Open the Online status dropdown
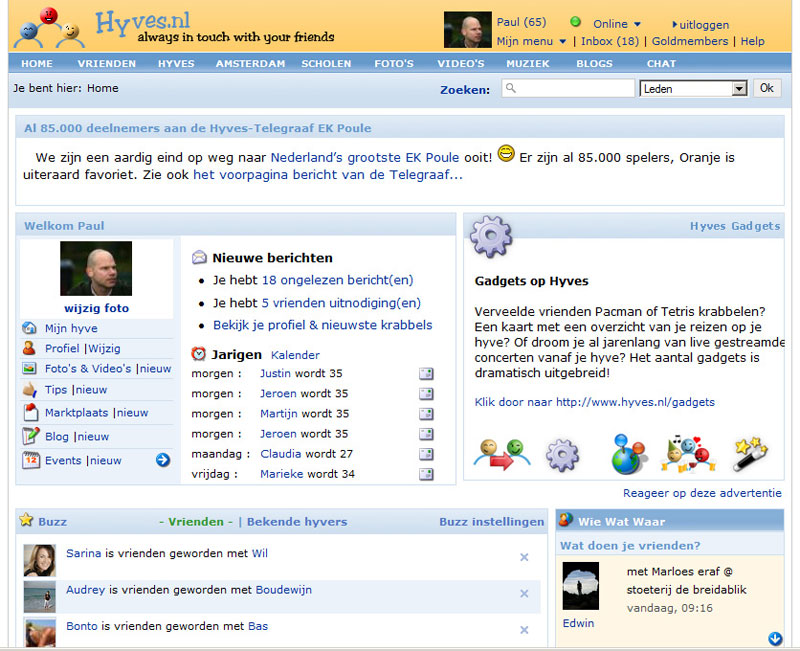 point(637,24)
